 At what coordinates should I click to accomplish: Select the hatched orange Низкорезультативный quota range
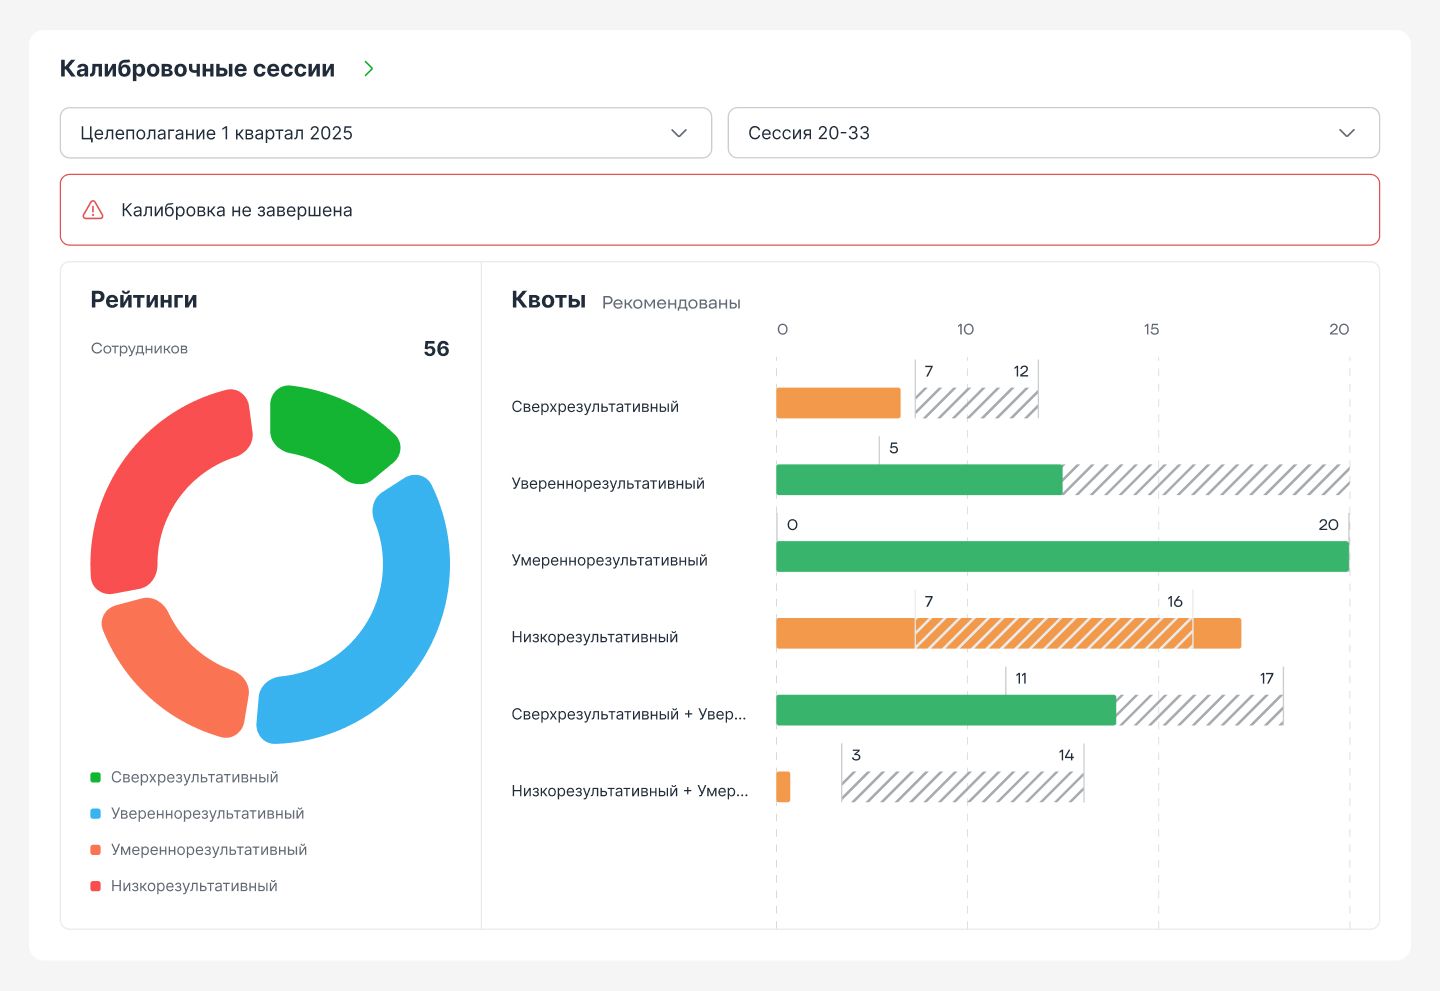1053,634
